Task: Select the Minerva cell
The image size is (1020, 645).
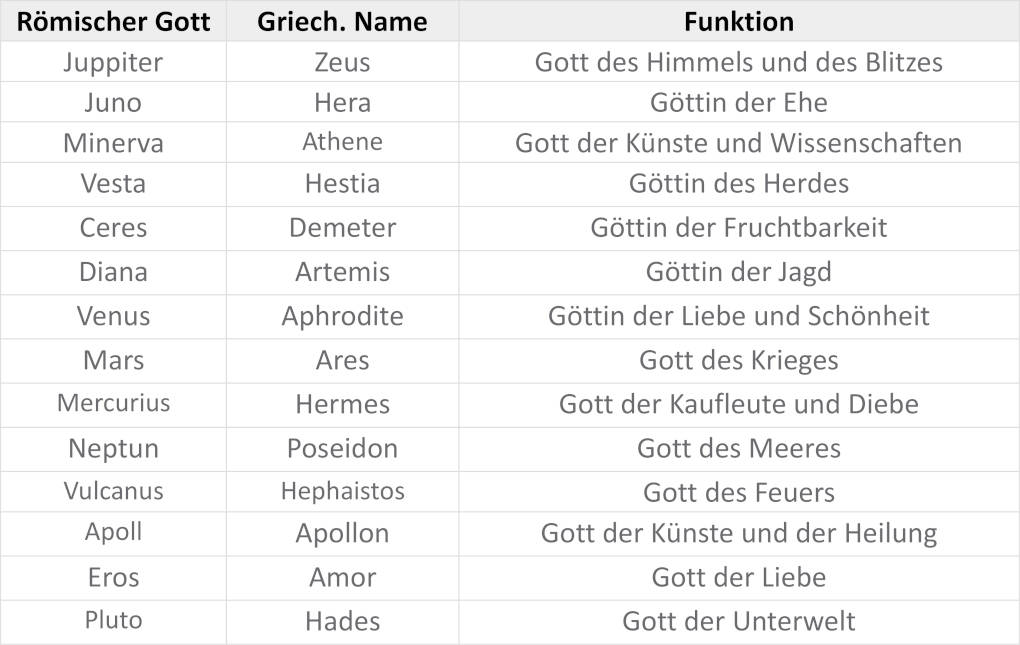Action: coord(113,143)
